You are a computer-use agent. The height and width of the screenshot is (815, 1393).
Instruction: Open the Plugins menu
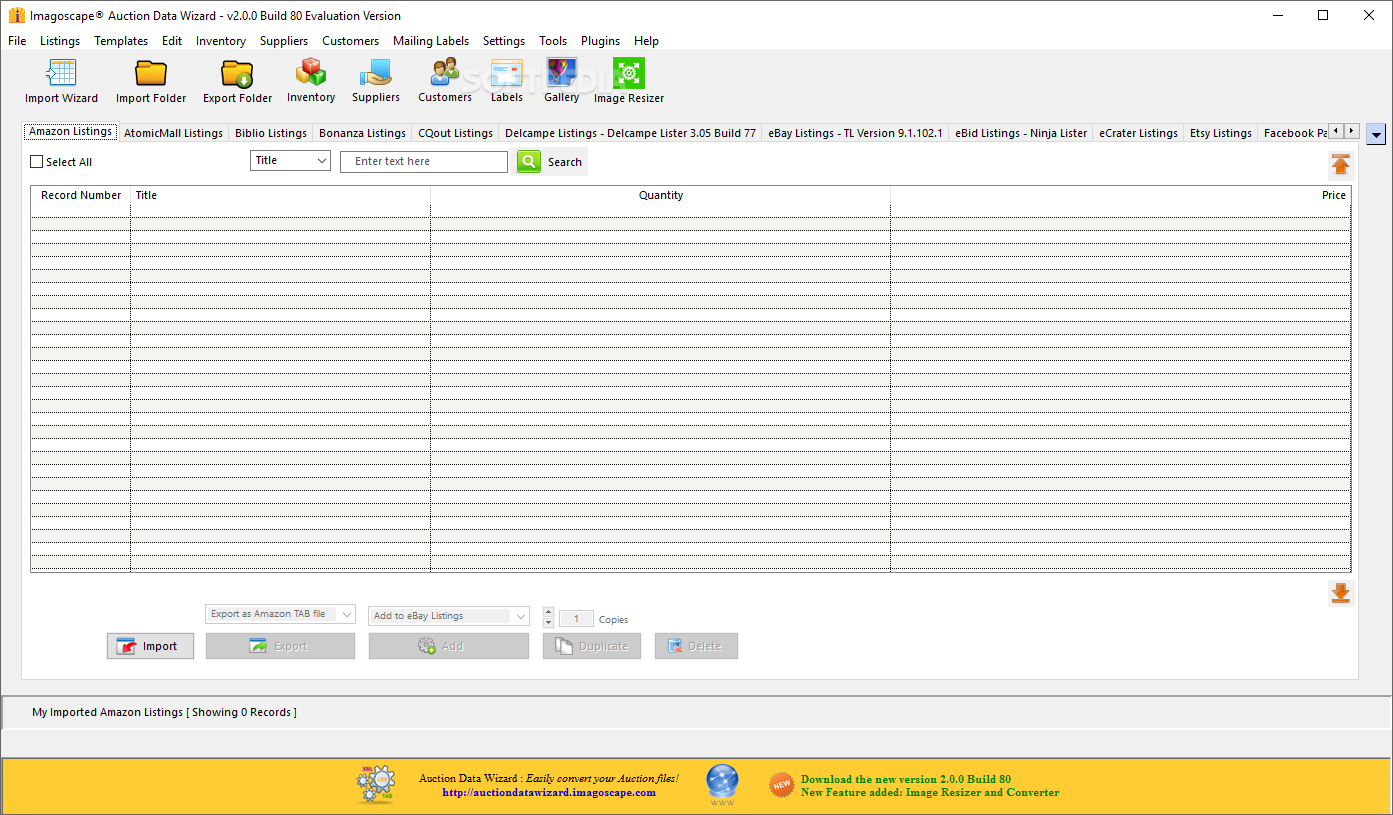point(600,41)
